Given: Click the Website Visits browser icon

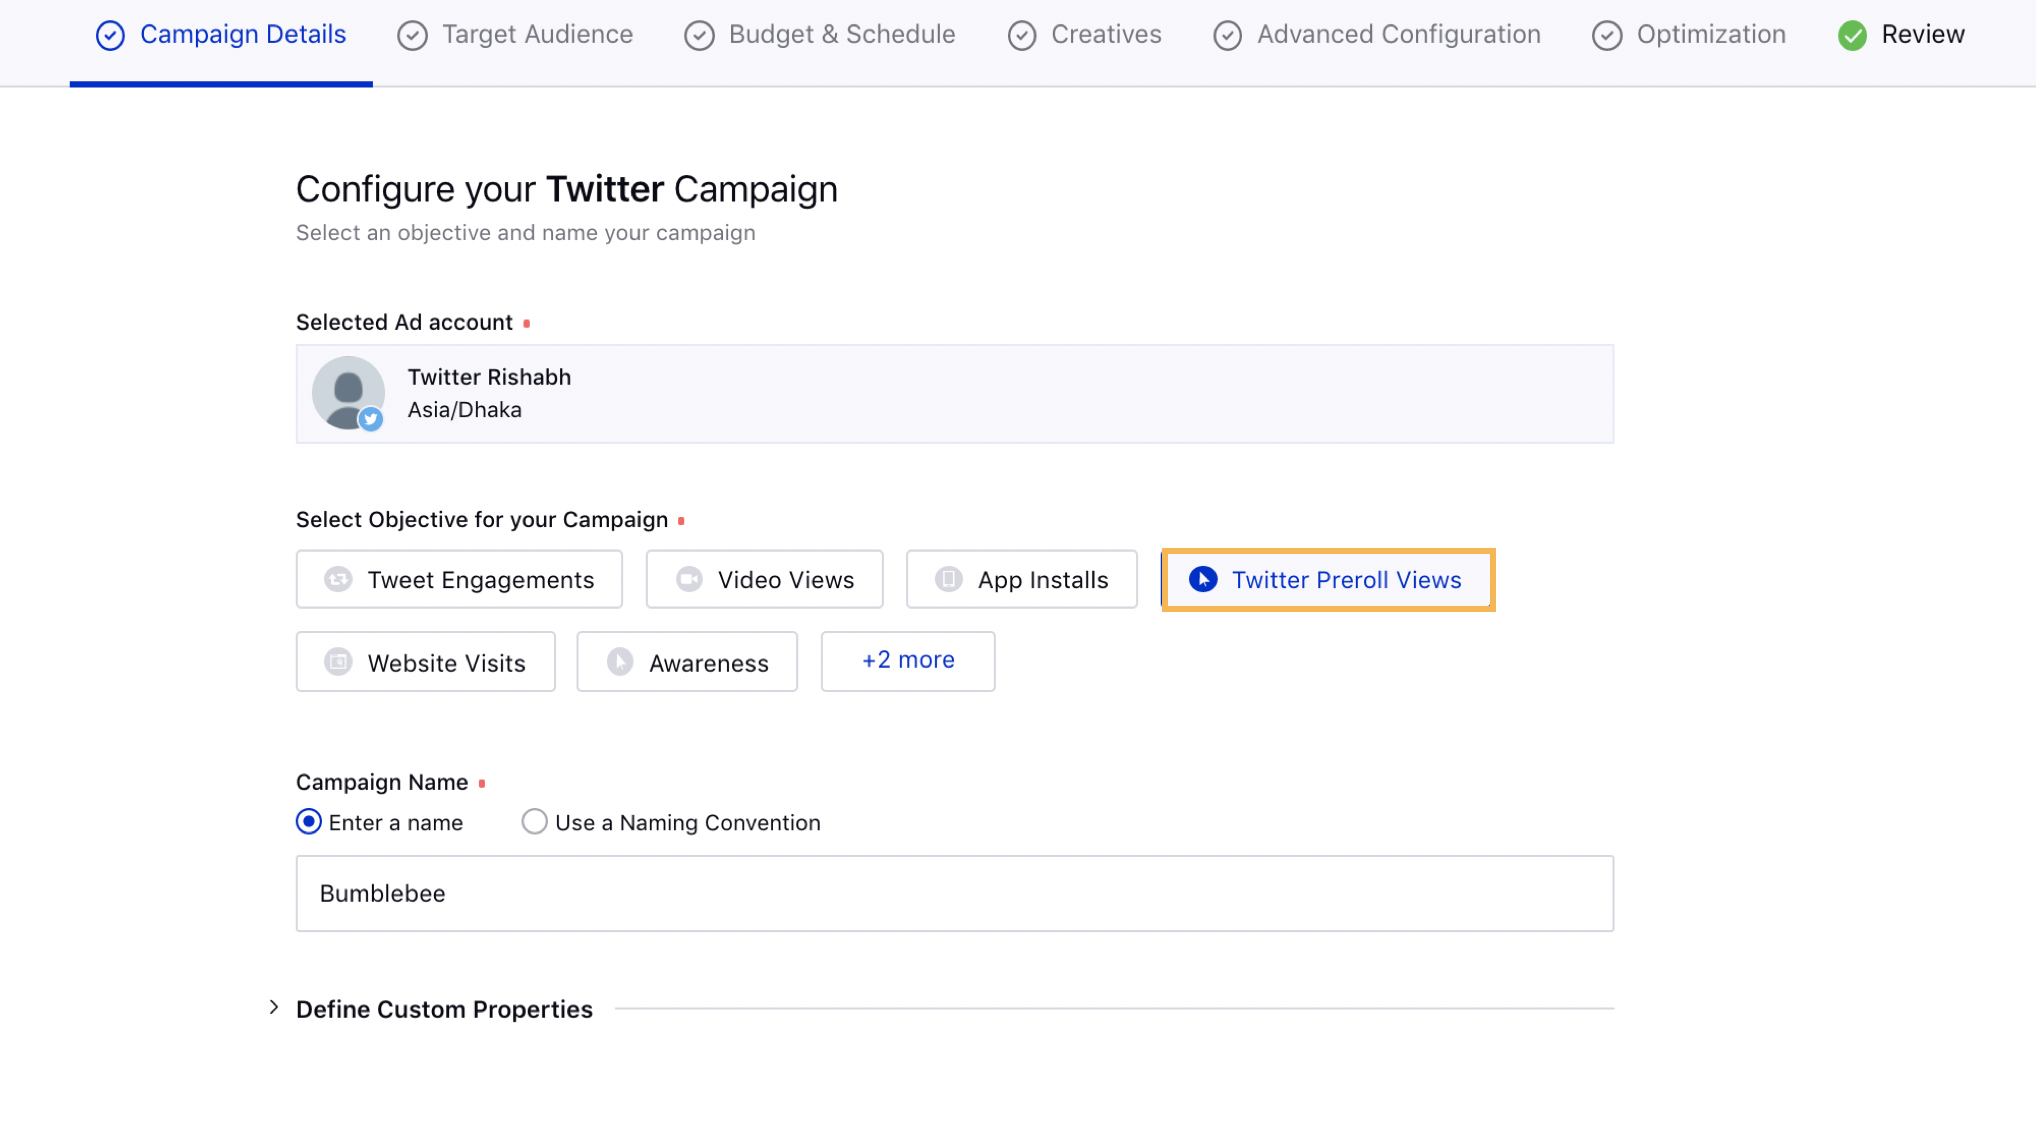Looking at the screenshot, I should click(x=338, y=661).
